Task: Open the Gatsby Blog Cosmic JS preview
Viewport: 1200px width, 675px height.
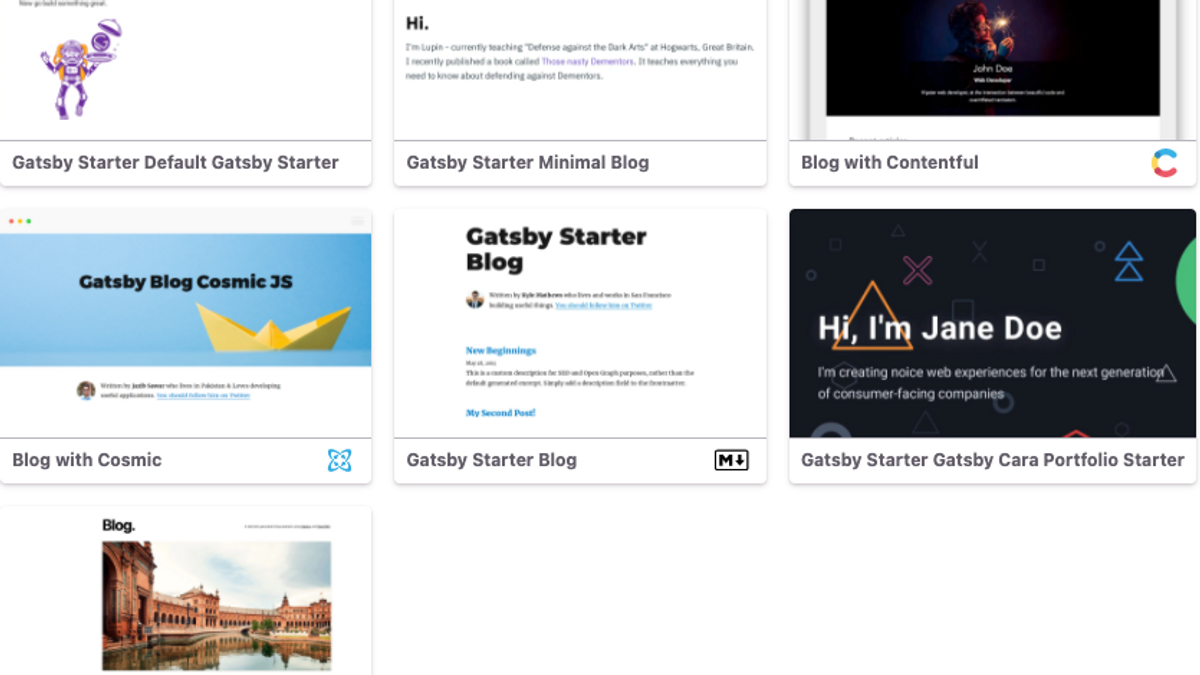Action: [x=186, y=323]
